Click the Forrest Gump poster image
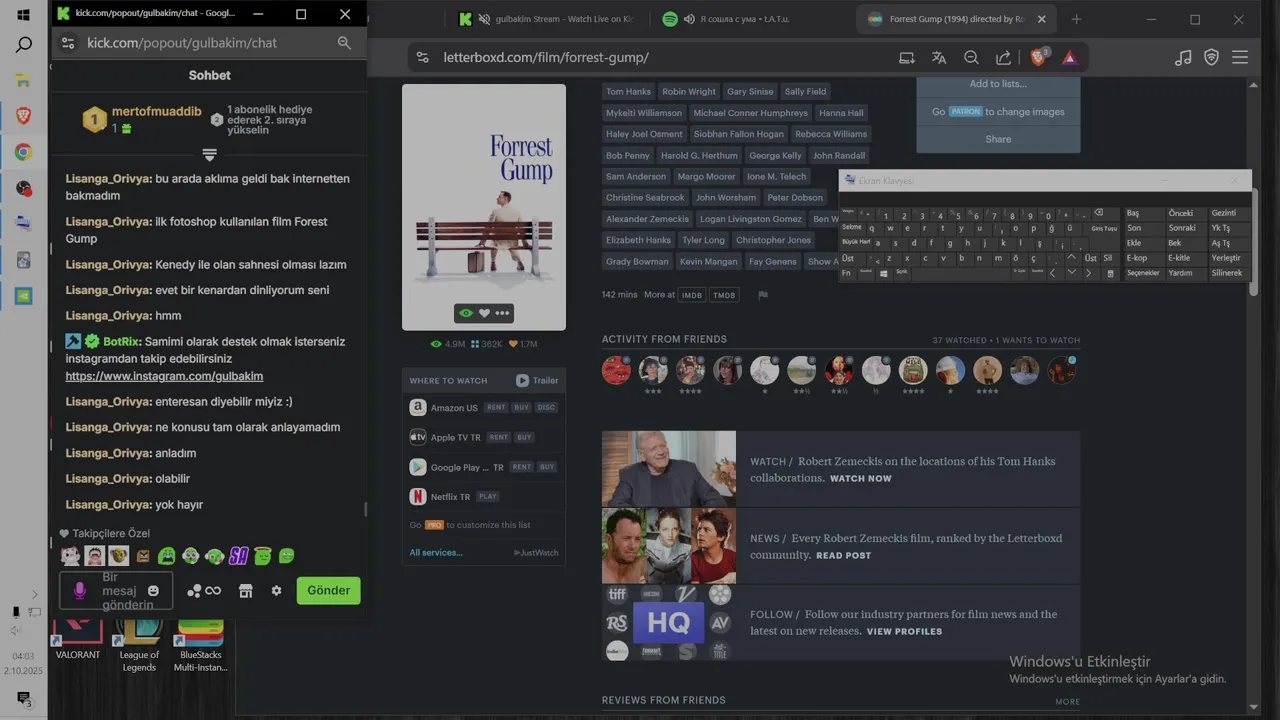This screenshot has height=720, width=1280. 484,206
